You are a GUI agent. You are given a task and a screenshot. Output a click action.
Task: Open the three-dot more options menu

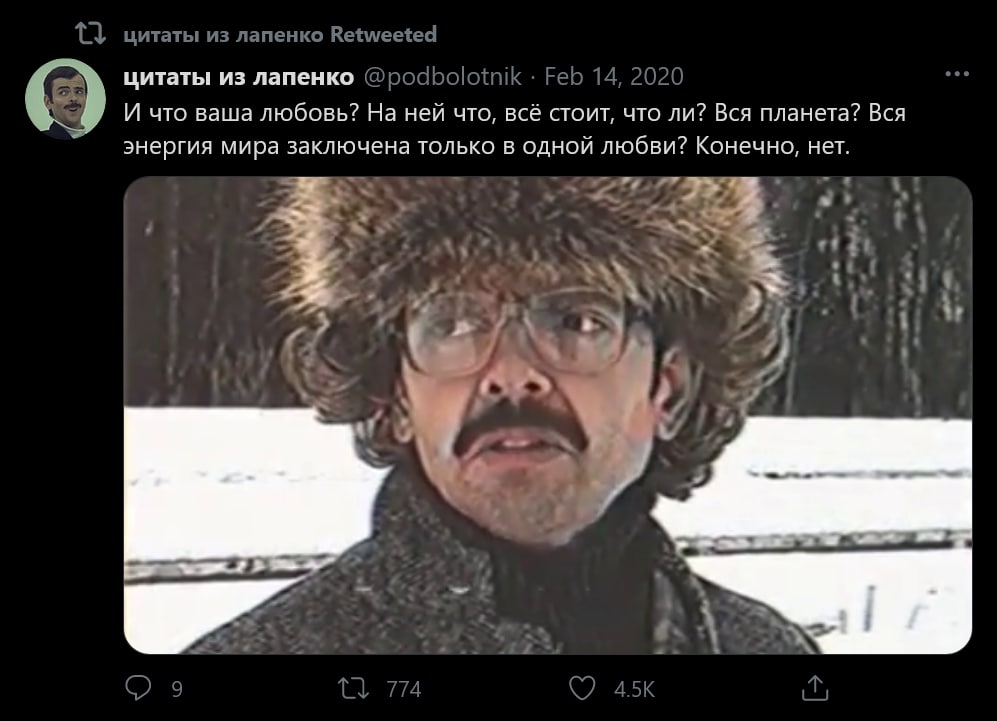pyautogui.click(x=957, y=74)
